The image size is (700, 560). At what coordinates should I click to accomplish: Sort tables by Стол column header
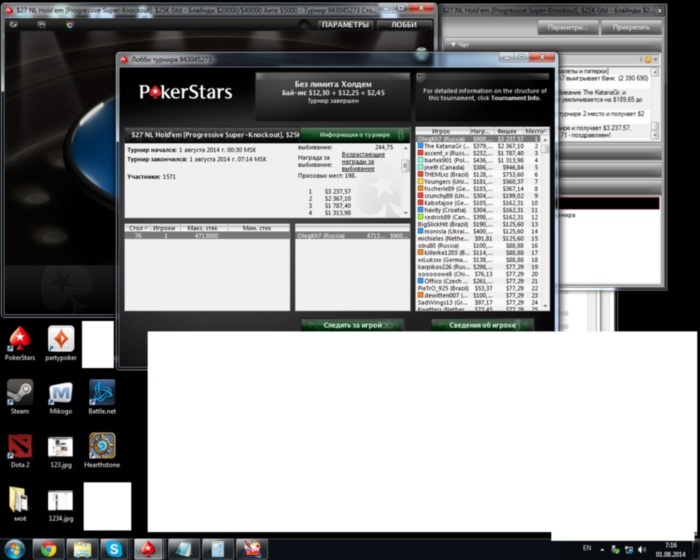tap(138, 228)
